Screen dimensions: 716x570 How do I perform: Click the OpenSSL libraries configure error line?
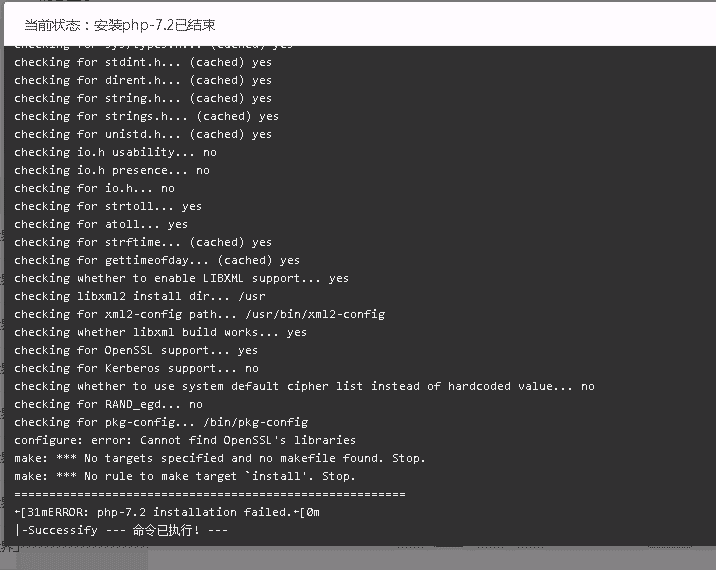[x=185, y=440]
